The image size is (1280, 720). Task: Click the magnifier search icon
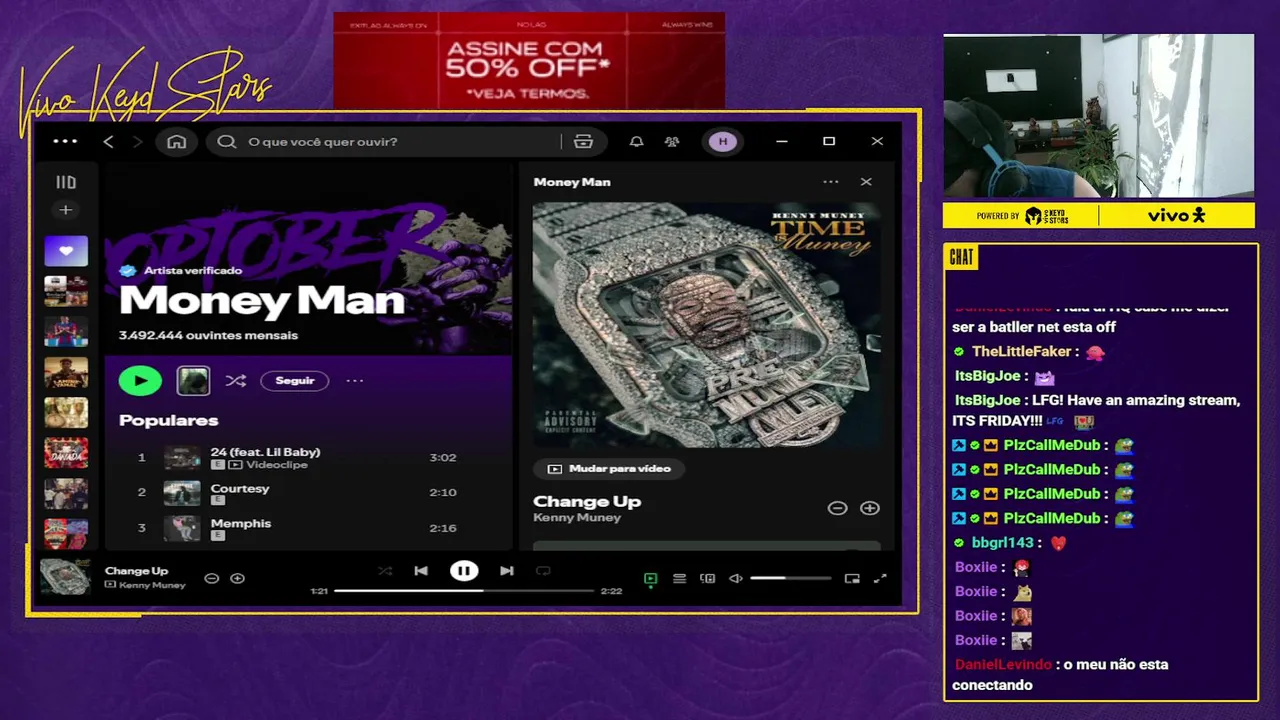[227, 142]
